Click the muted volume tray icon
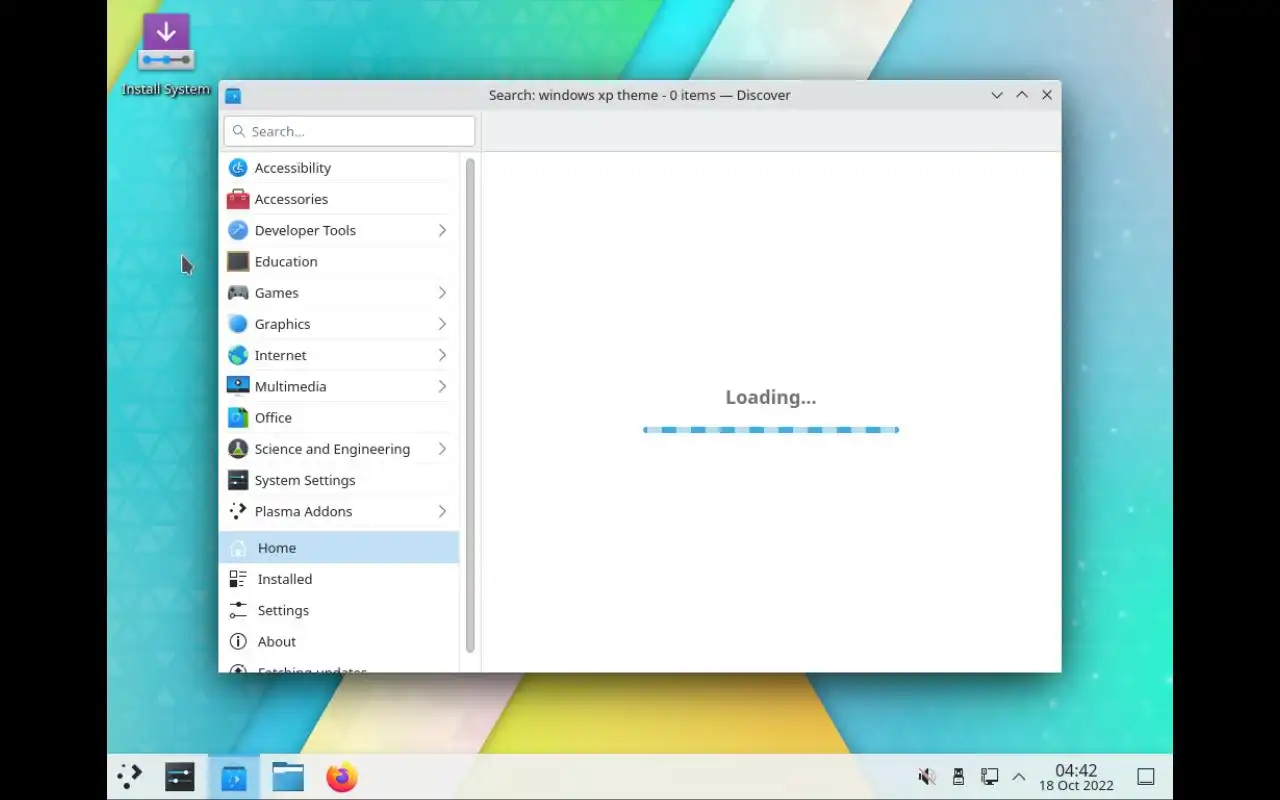This screenshot has height=800, width=1280. tap(927, 777)
